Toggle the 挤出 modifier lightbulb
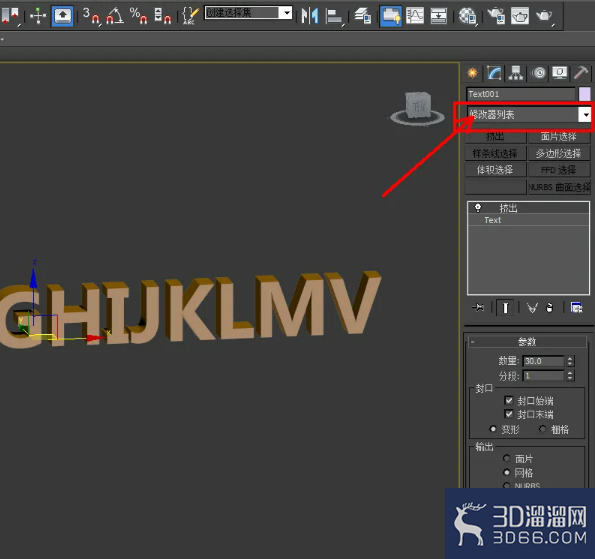Screen dimensions: 595x559 click(x=478, y=208)
